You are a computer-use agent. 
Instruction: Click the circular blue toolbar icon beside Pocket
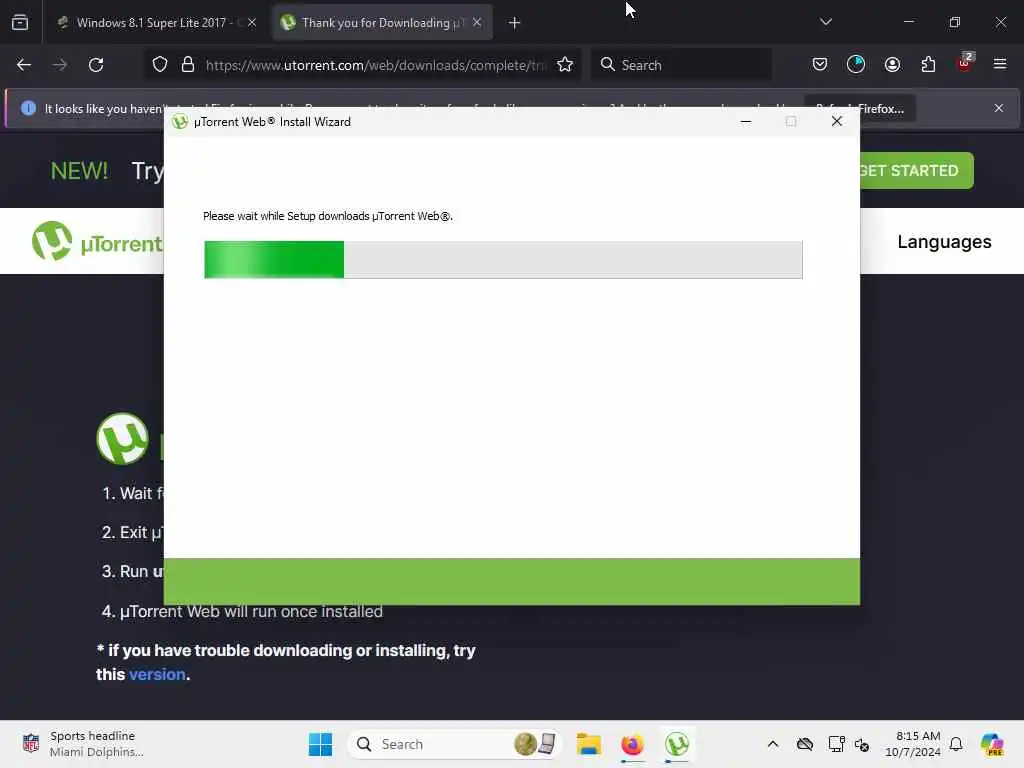tap(856, 64)
